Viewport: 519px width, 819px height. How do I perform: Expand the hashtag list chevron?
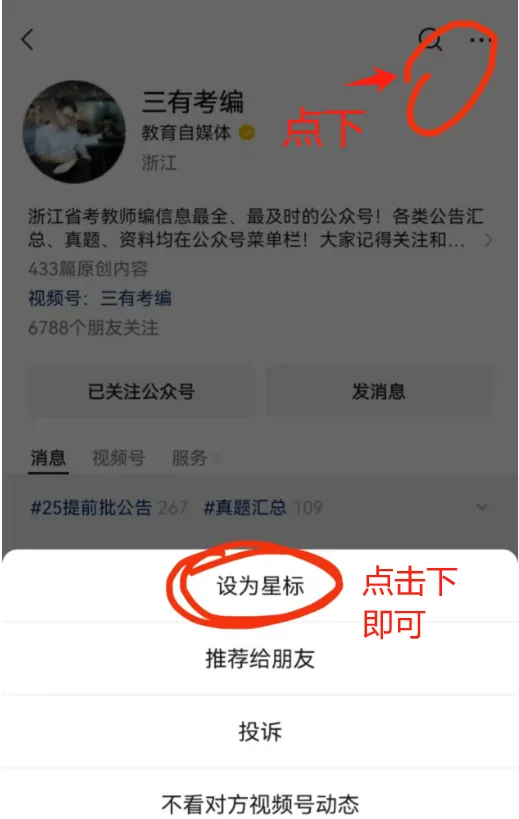481,507
